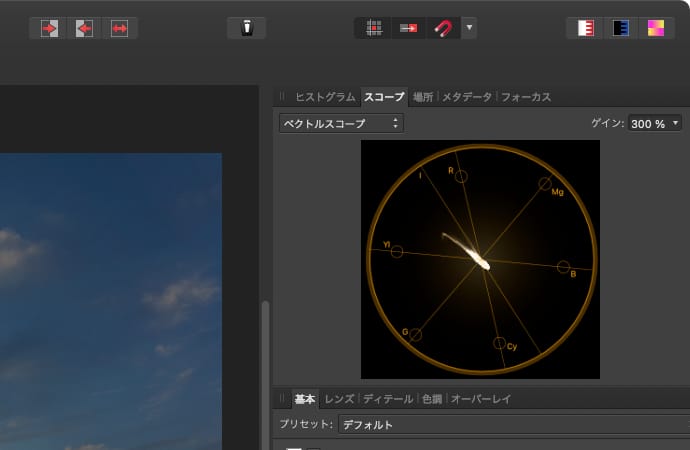Open the snapping options dropdown arrow

click(x=469, y=28)
